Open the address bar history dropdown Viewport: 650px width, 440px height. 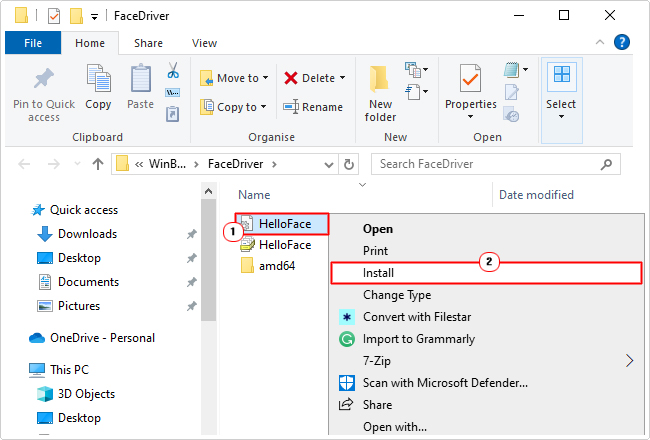tap(329, 165)
